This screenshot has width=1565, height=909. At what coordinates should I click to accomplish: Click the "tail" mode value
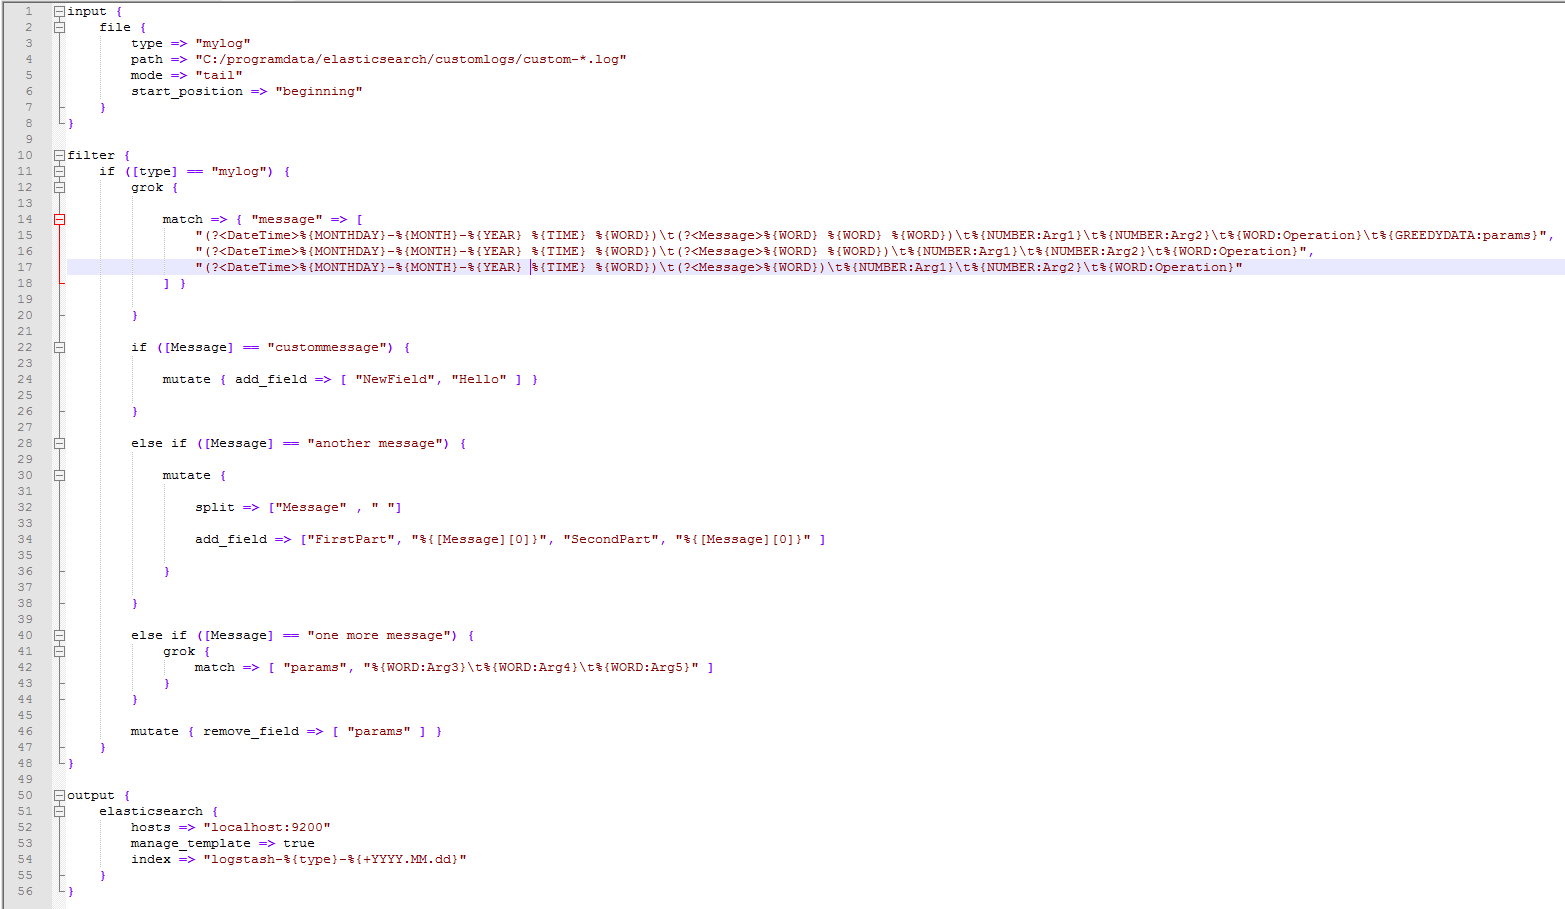(219, 75)
